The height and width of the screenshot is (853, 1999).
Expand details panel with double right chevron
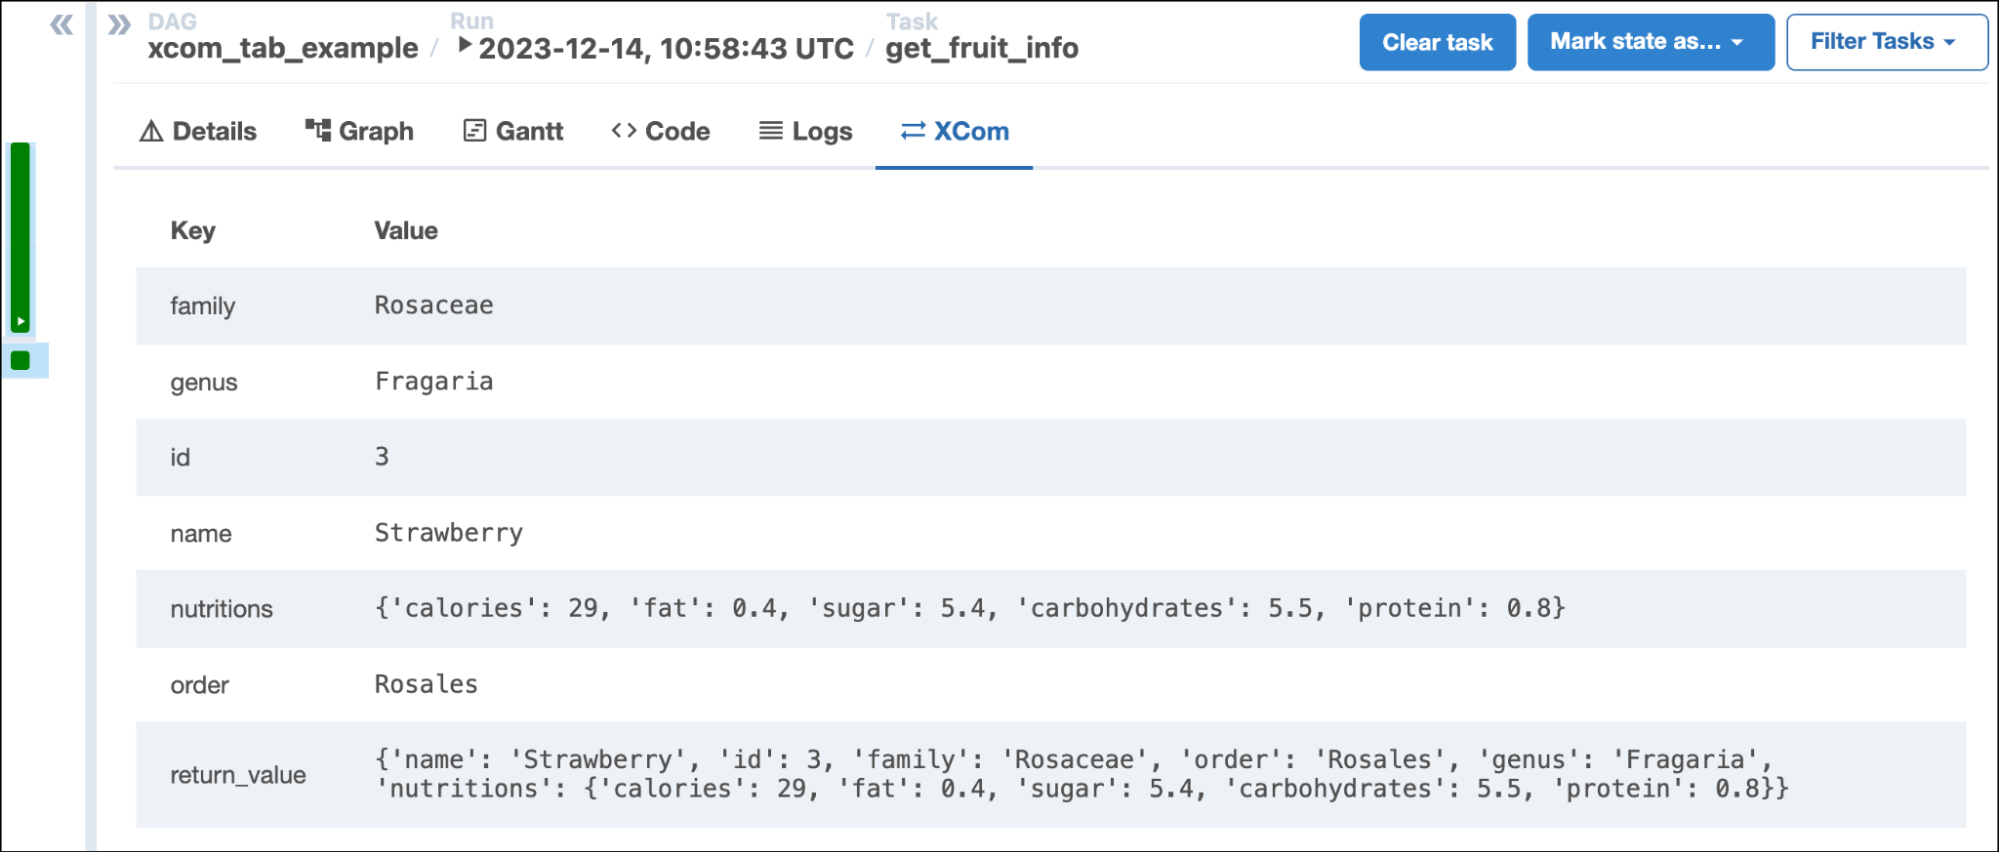pos(119,25)
